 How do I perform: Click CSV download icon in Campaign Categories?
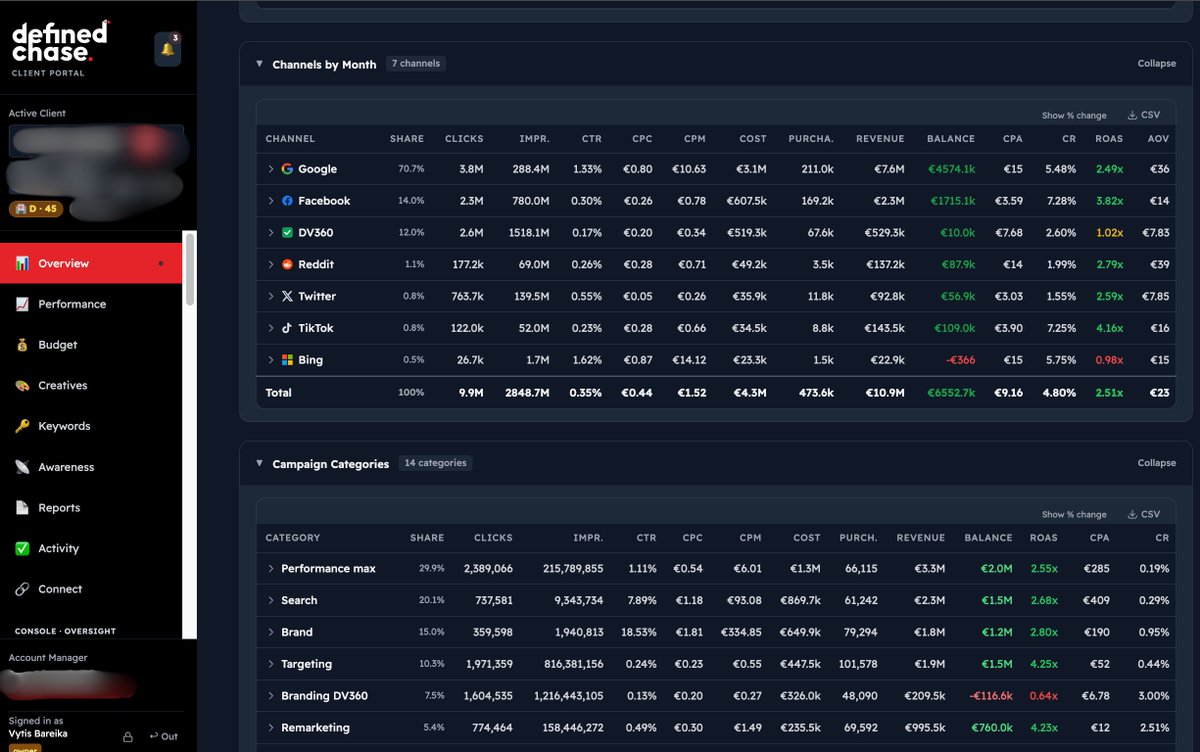tap(1132, 514)
